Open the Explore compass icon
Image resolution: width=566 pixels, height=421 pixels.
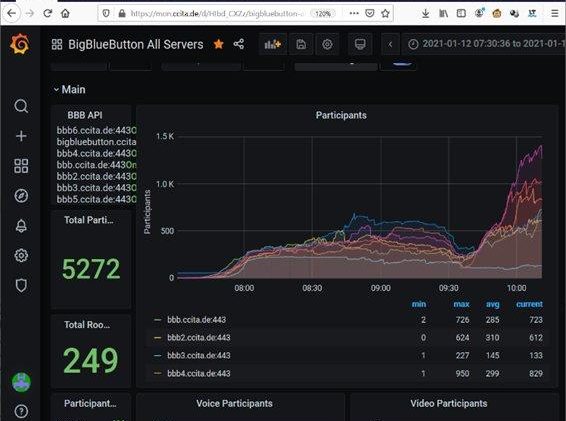pos(21,196)
